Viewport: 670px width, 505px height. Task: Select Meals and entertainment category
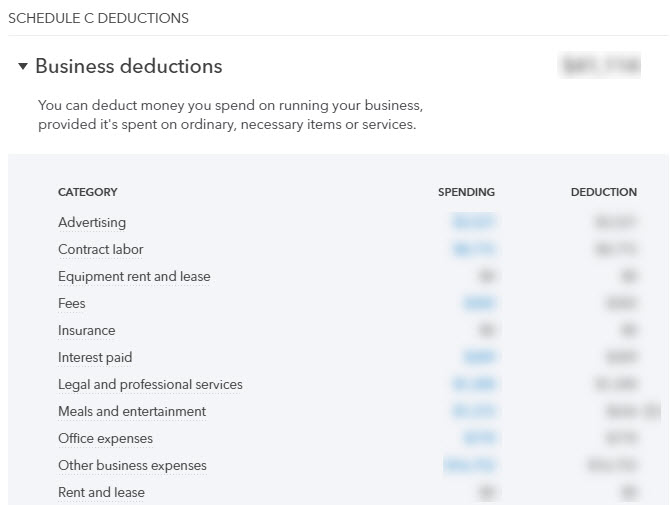(x=132, y=411)
